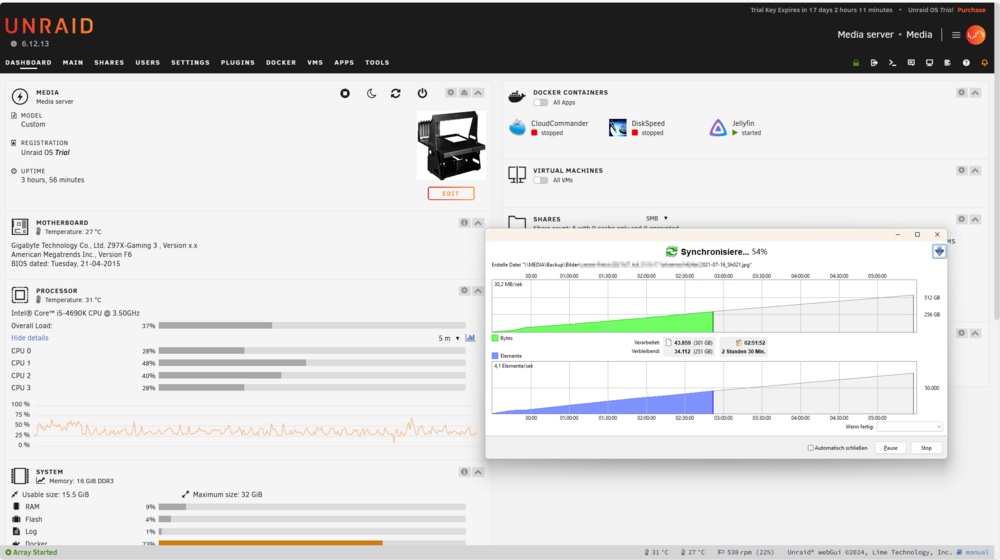Open the Shares menu tab
This screenshot has height=560, width=1000.
click(x=109, y=63)
